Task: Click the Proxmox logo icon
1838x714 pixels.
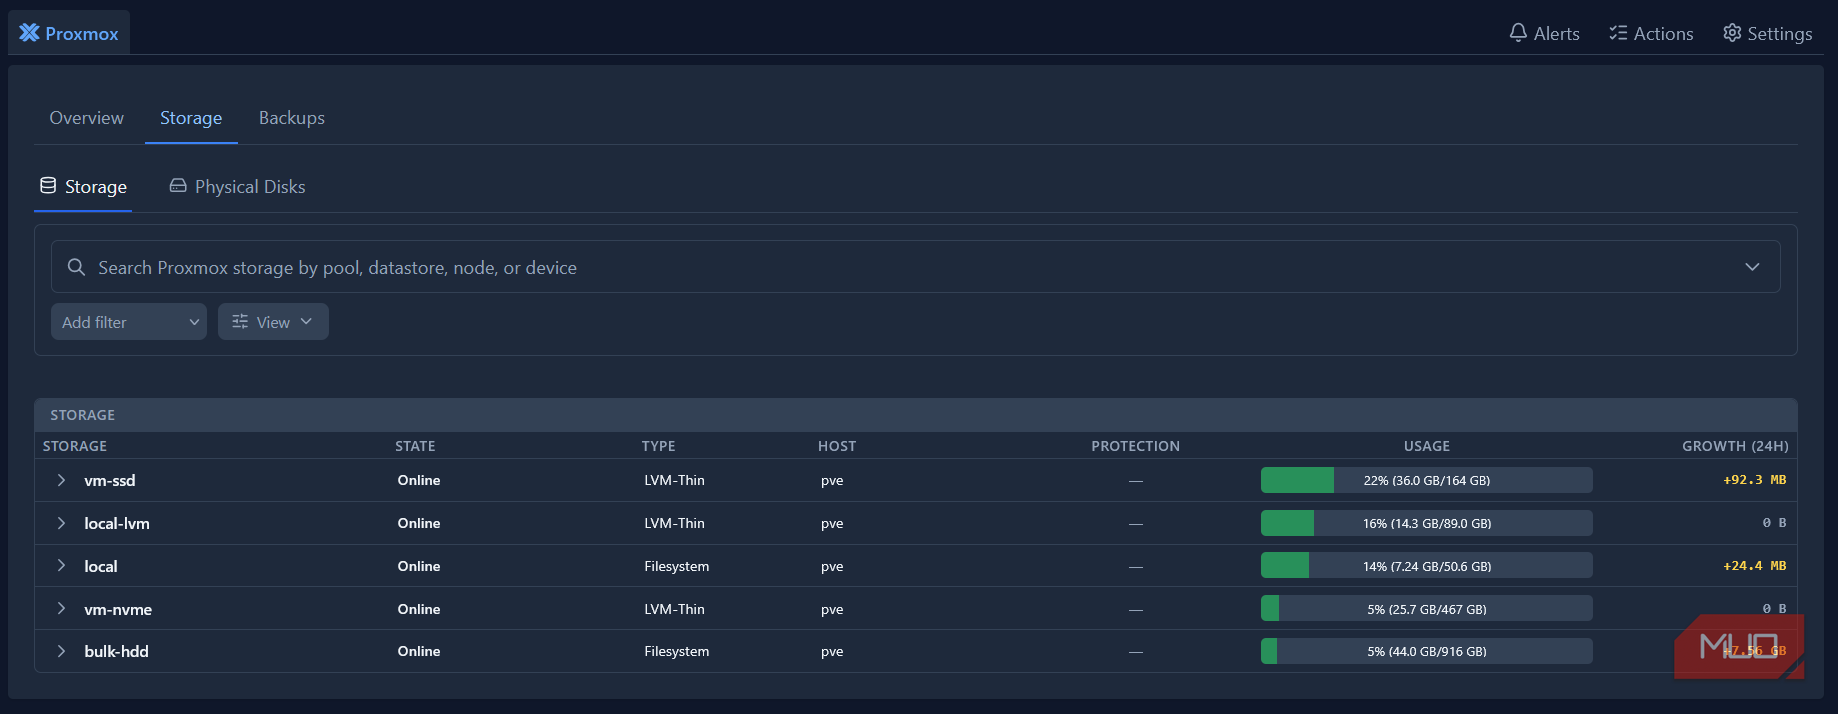Action: coord(29,33)
